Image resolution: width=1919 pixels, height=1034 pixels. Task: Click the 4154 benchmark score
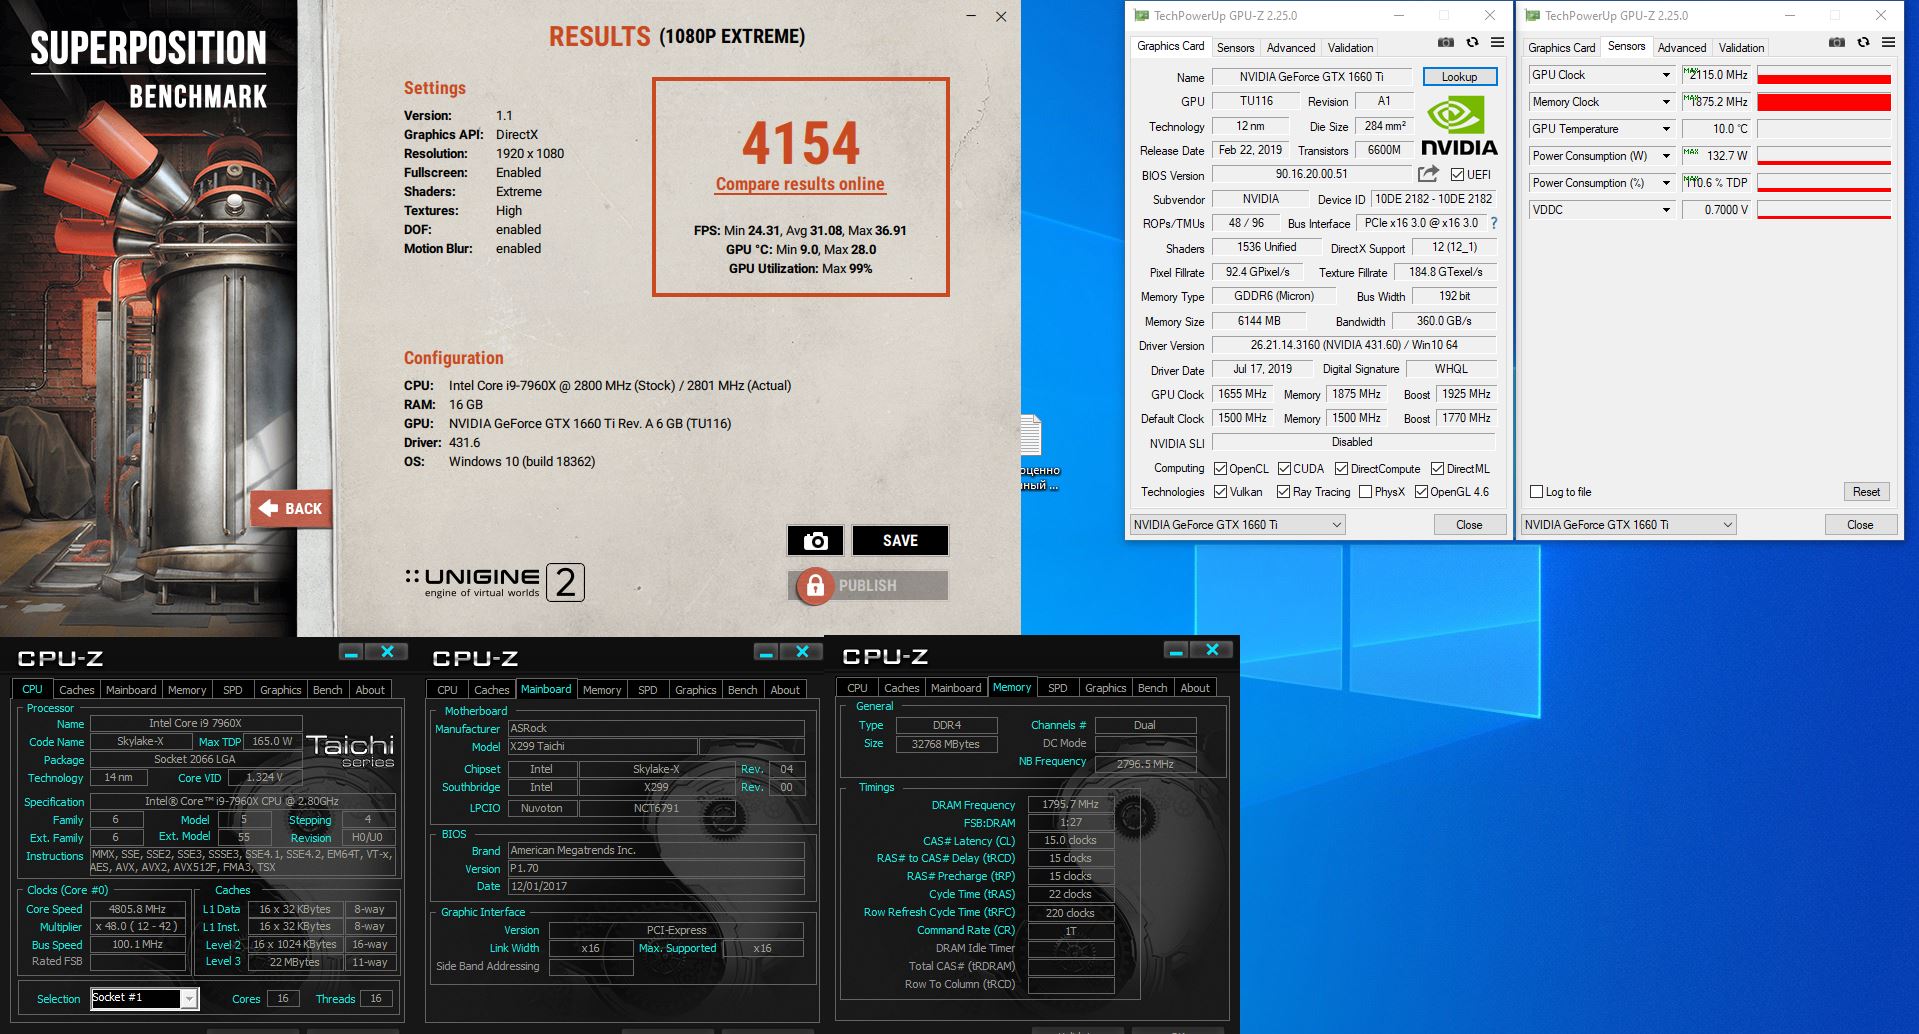pos(800,143)
